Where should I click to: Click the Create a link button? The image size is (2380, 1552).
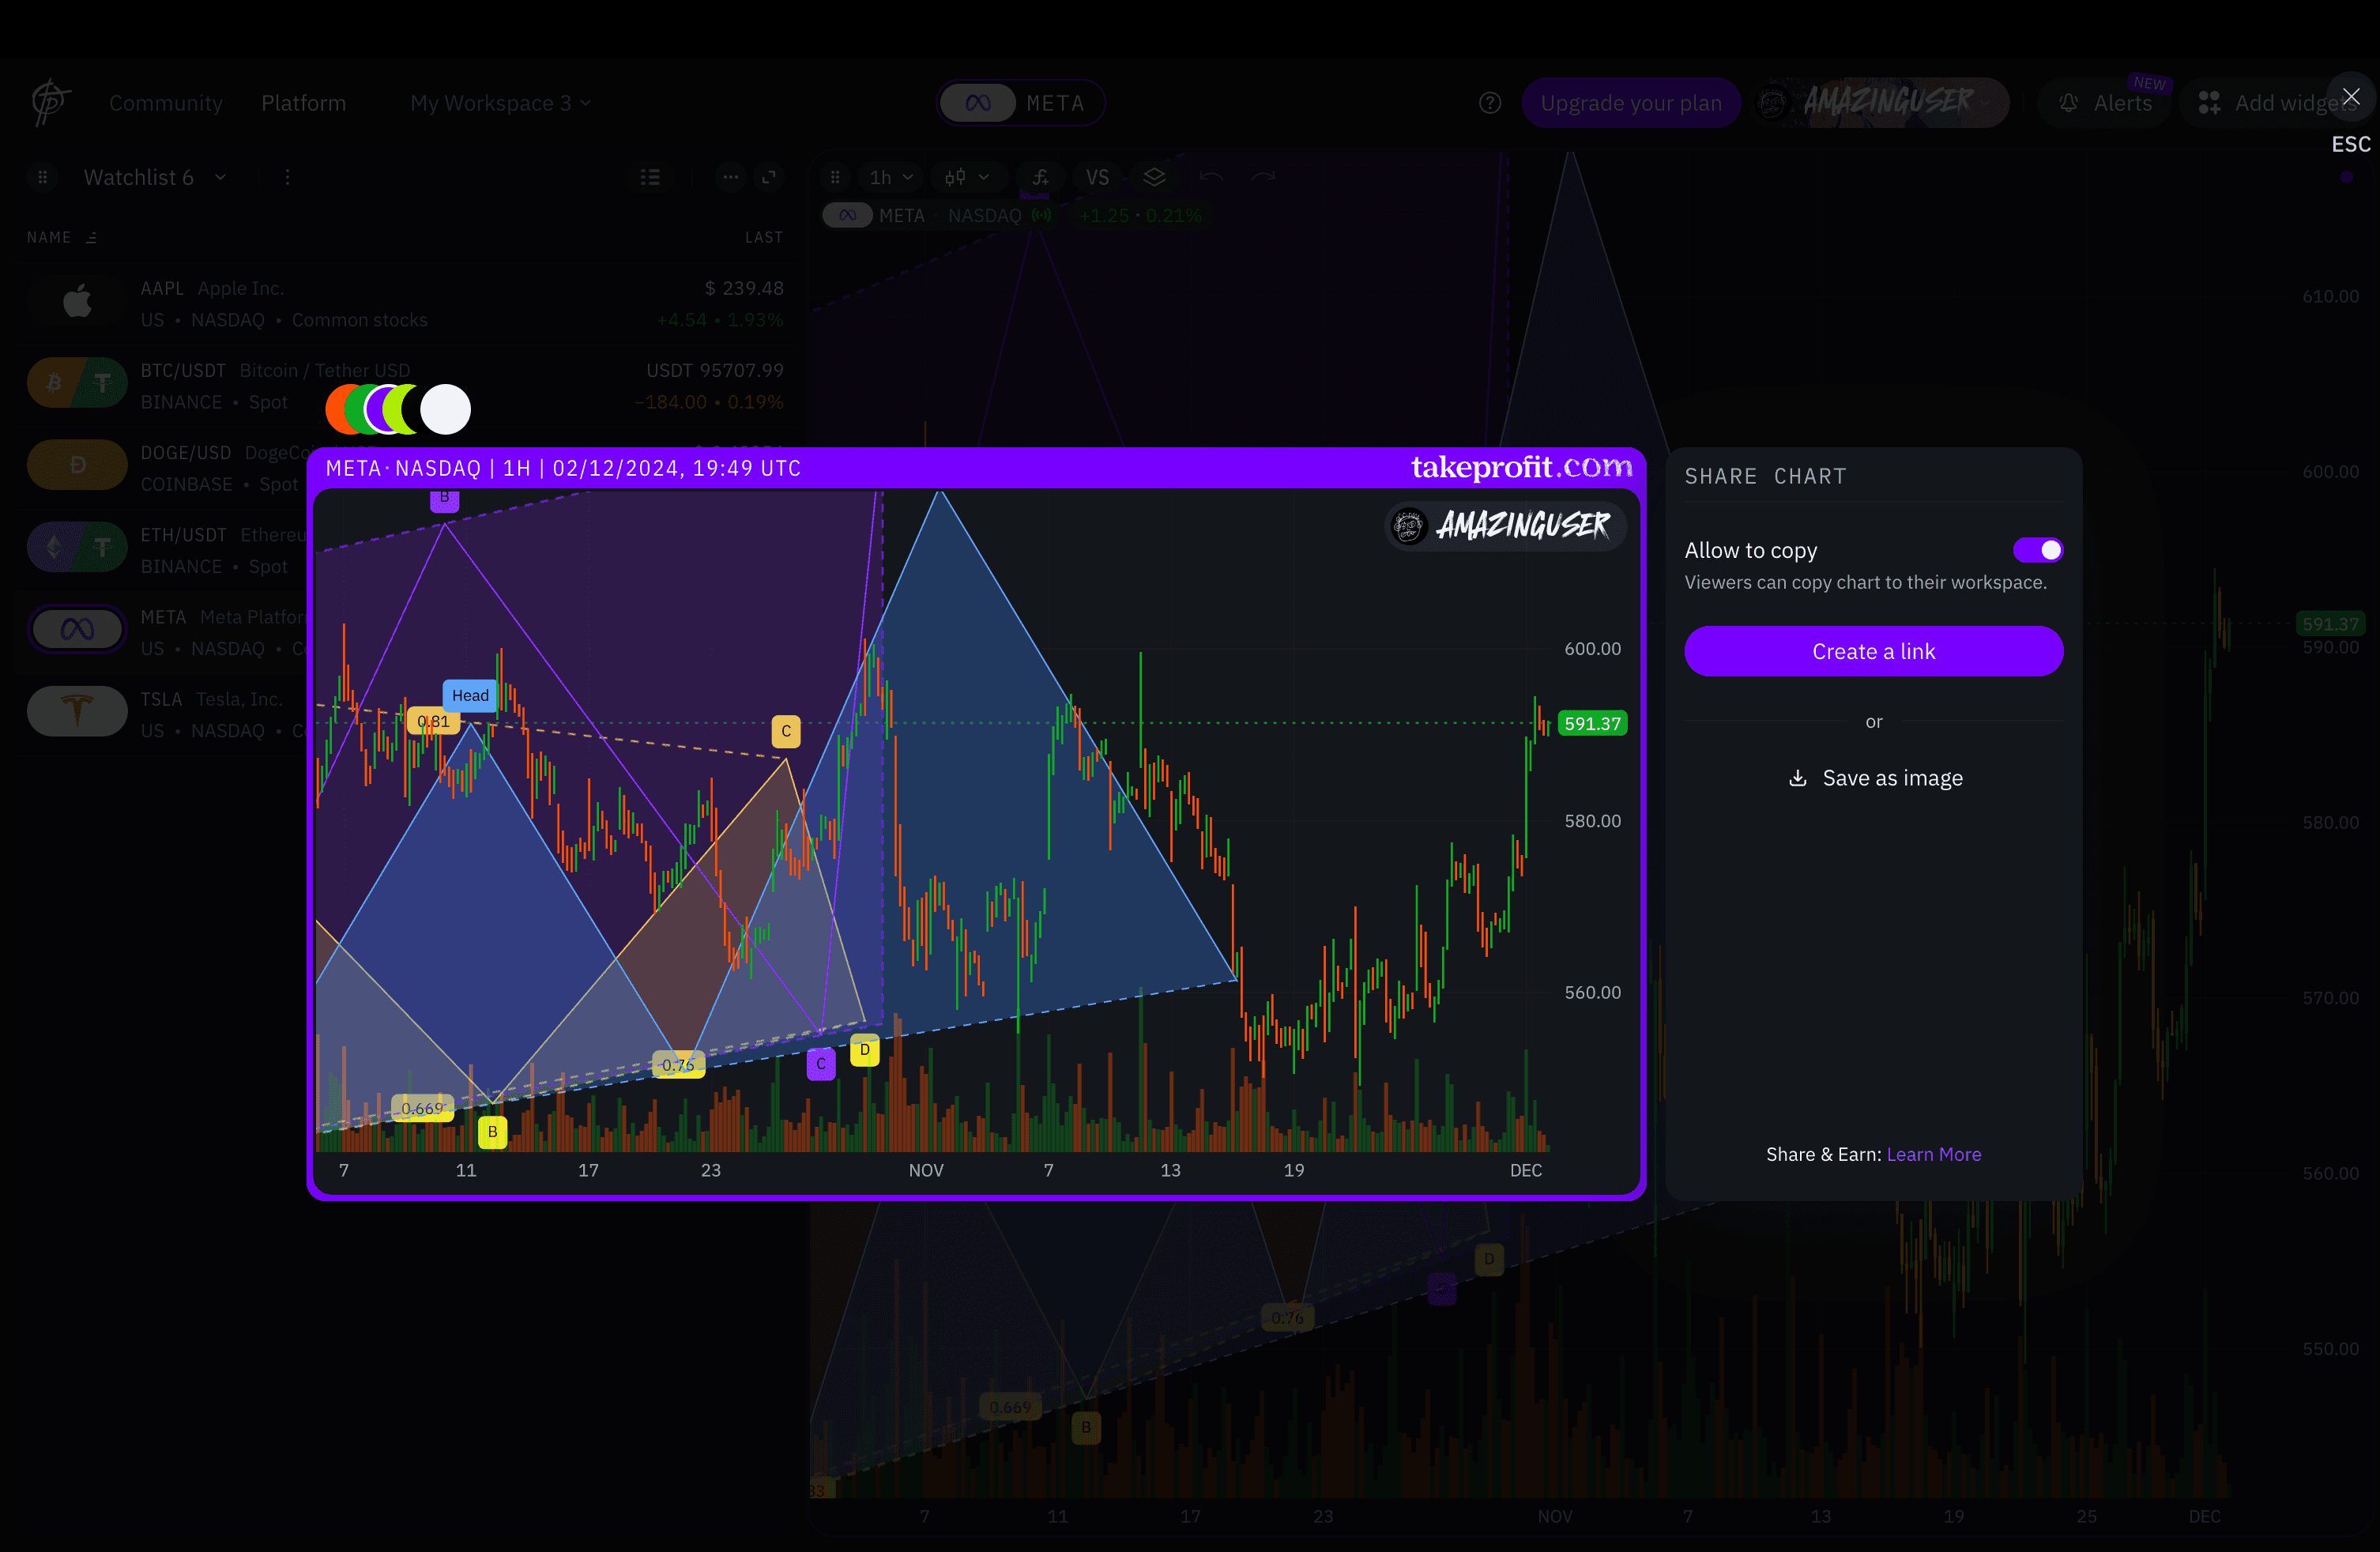[x=1873, y=651]
